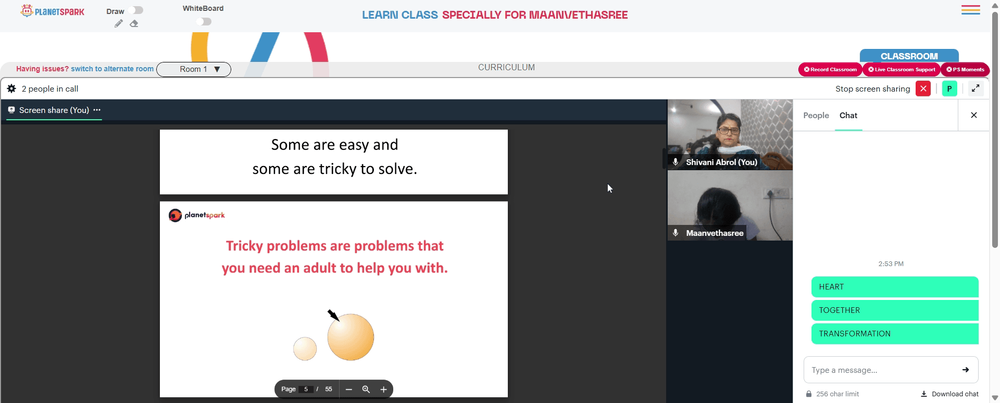The height and width of the screenshot is (403, 1000).
Task: Click the PDF magnifier zoom icon
Action: pyautogui.click(x=366, y=389)
